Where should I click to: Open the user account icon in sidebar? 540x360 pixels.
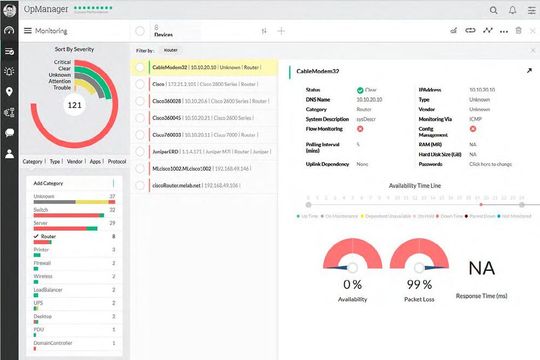point(9,154)
